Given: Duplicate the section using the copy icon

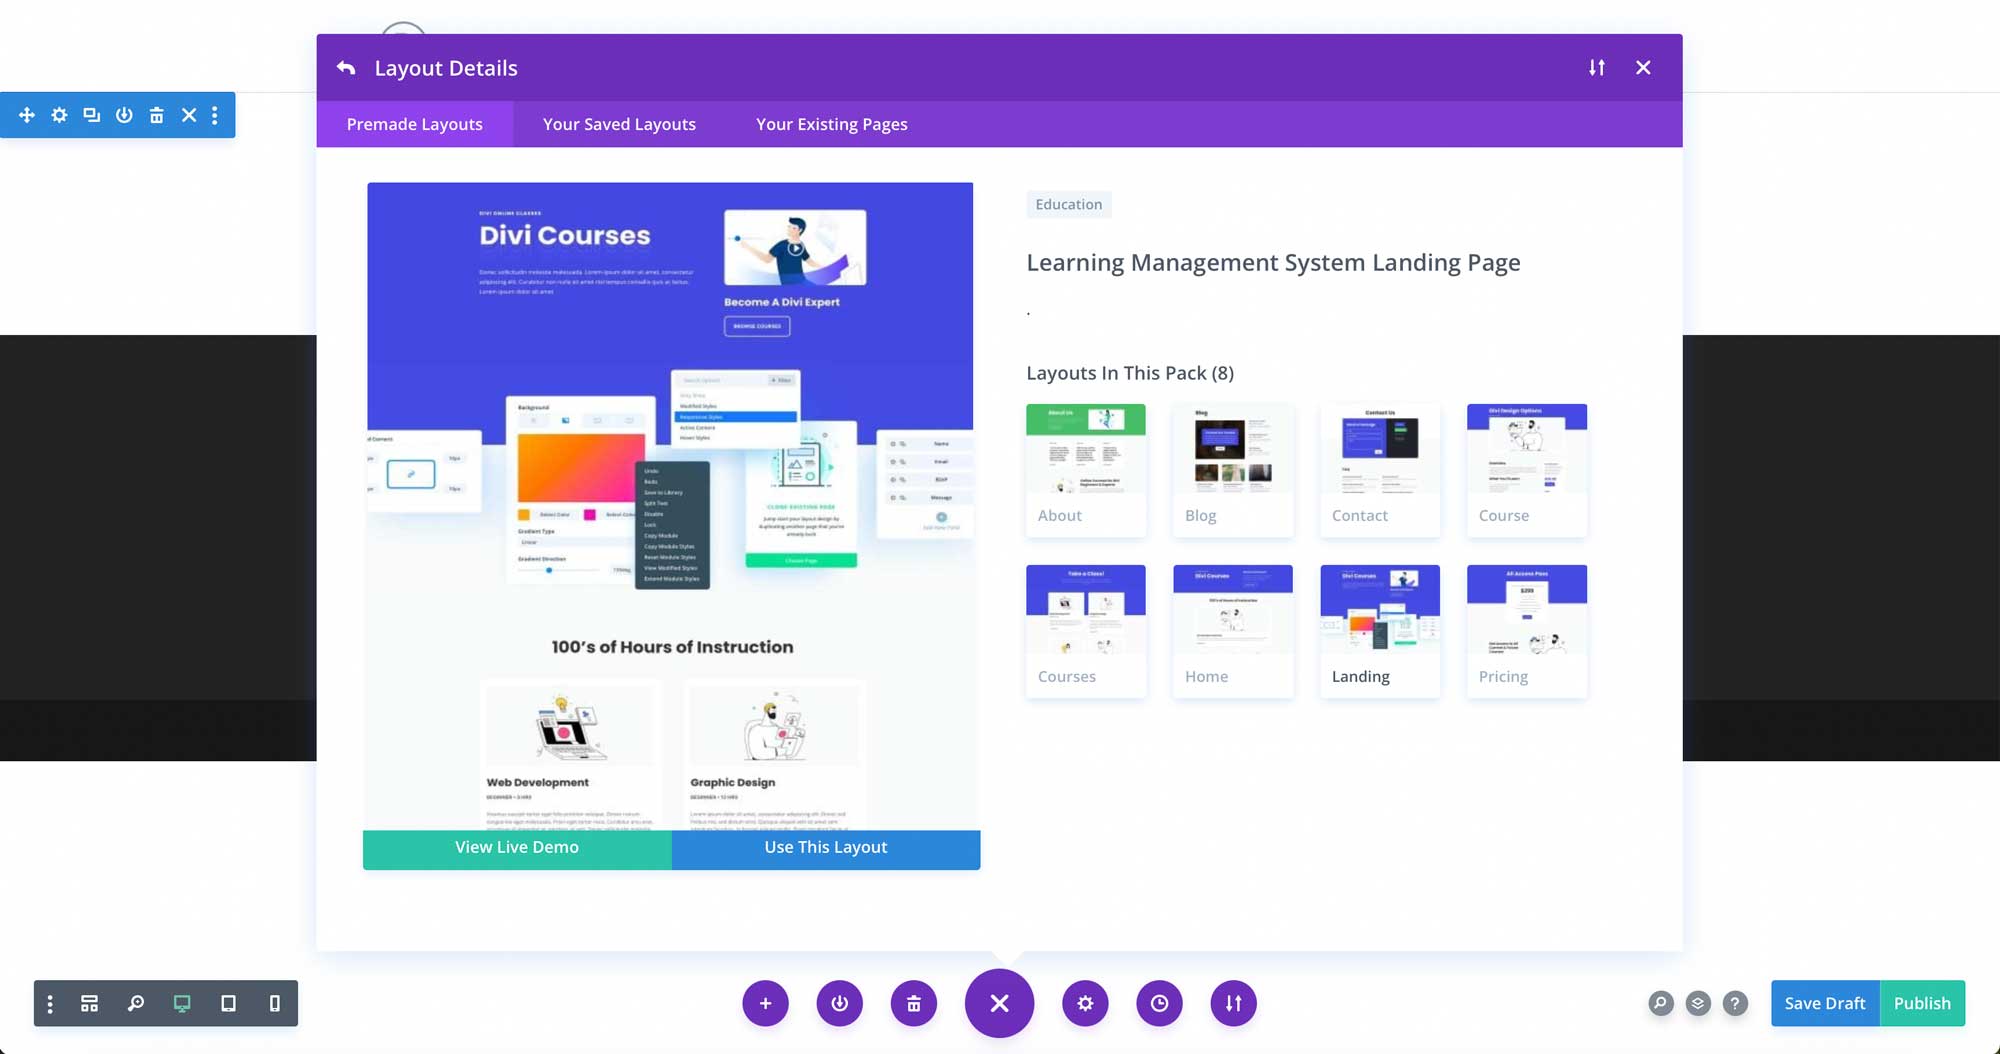Looking at the screenshot, I should click(91, 115).
